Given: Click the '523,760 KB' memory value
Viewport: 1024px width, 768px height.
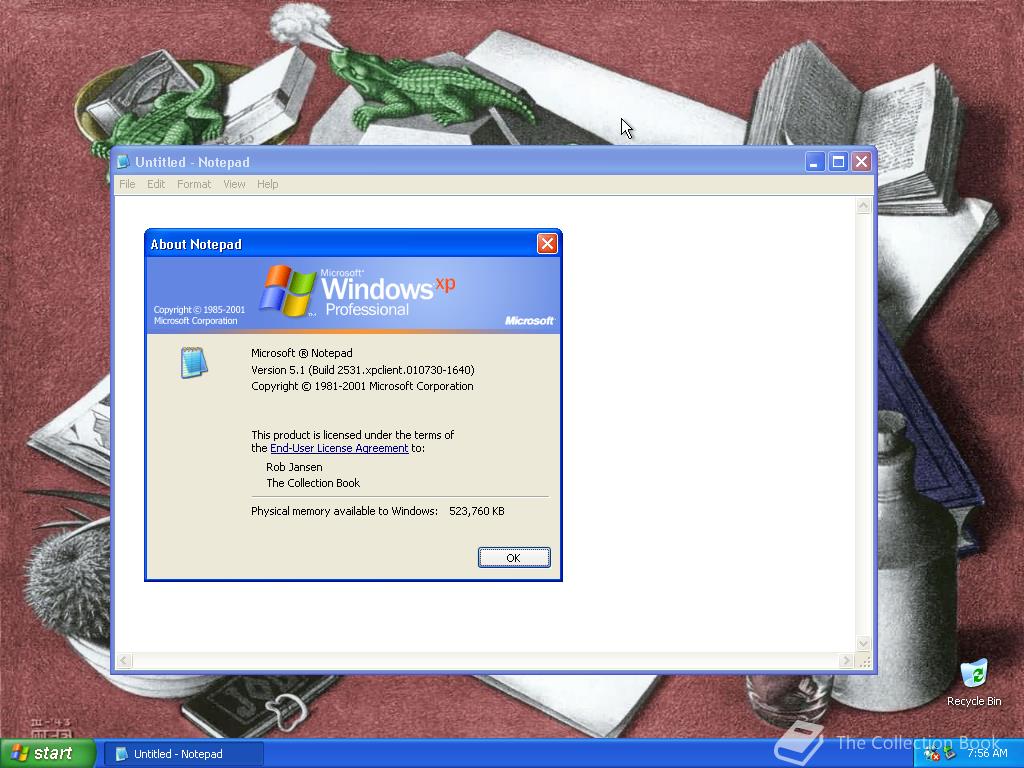Looking at the screenshot, I should pyautogui.click(x=477, y=511).
